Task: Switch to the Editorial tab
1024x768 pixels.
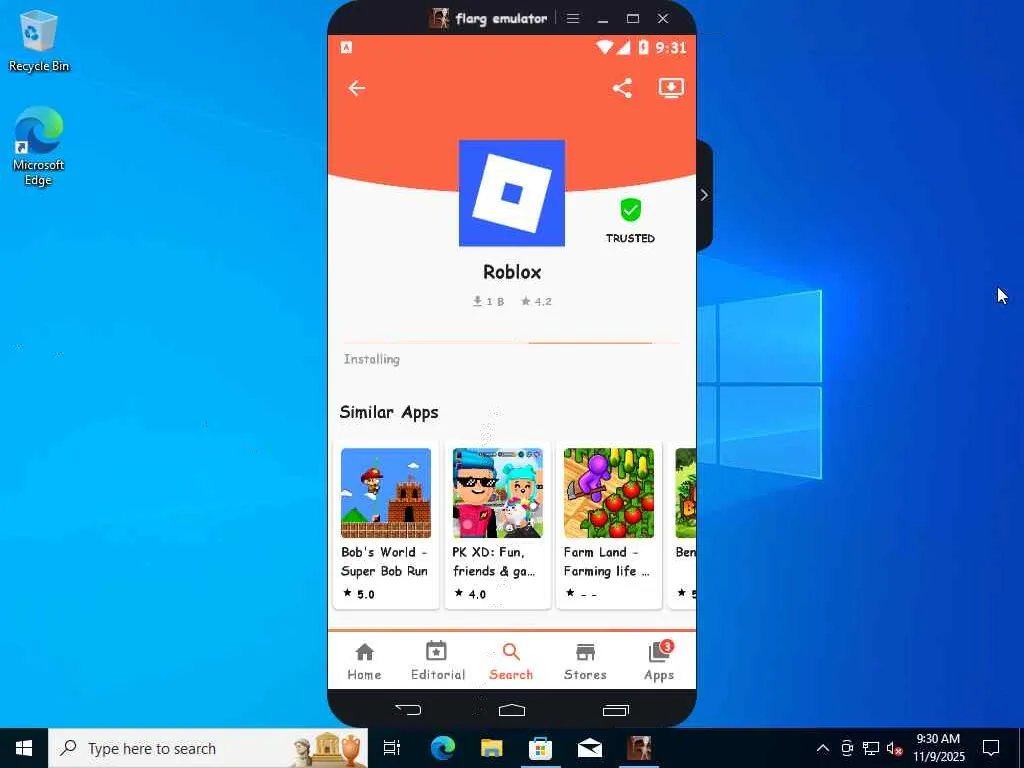Action: click(438, 661)
